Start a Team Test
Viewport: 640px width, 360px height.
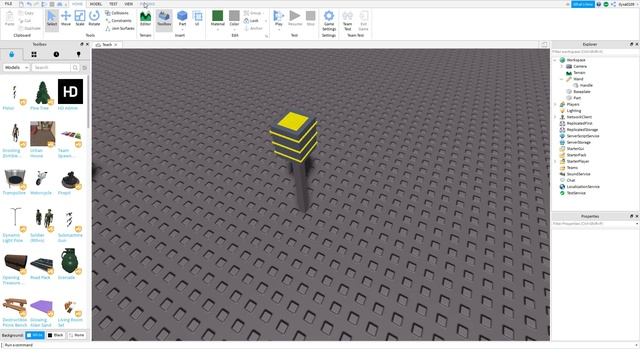point(347,20)
